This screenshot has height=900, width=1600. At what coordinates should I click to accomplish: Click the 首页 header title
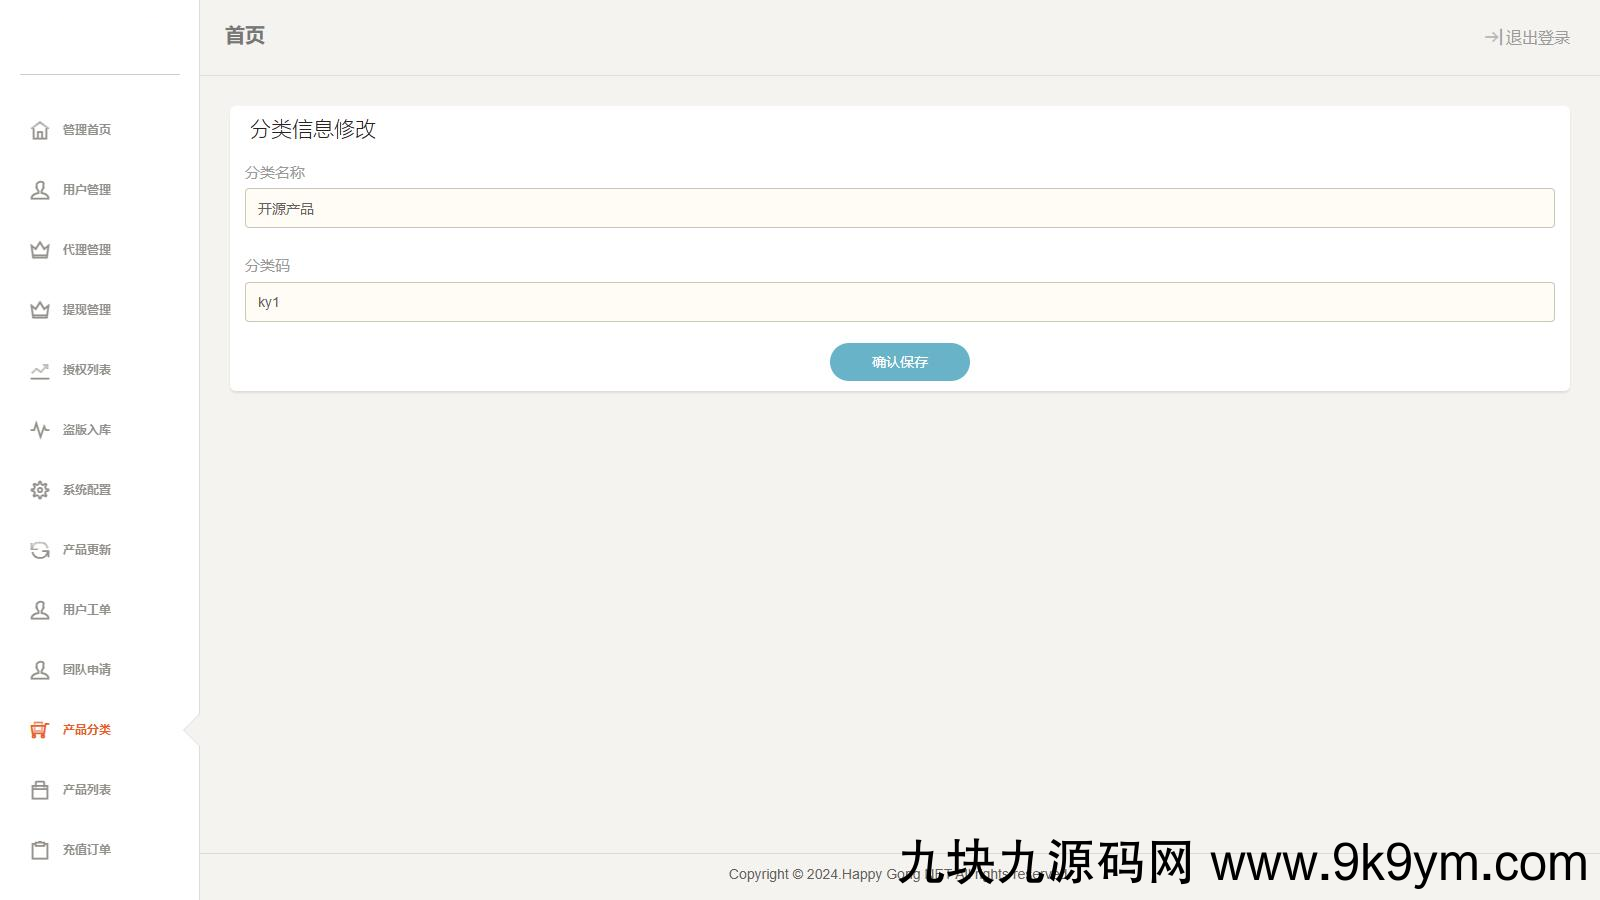(x=245, y=36)
